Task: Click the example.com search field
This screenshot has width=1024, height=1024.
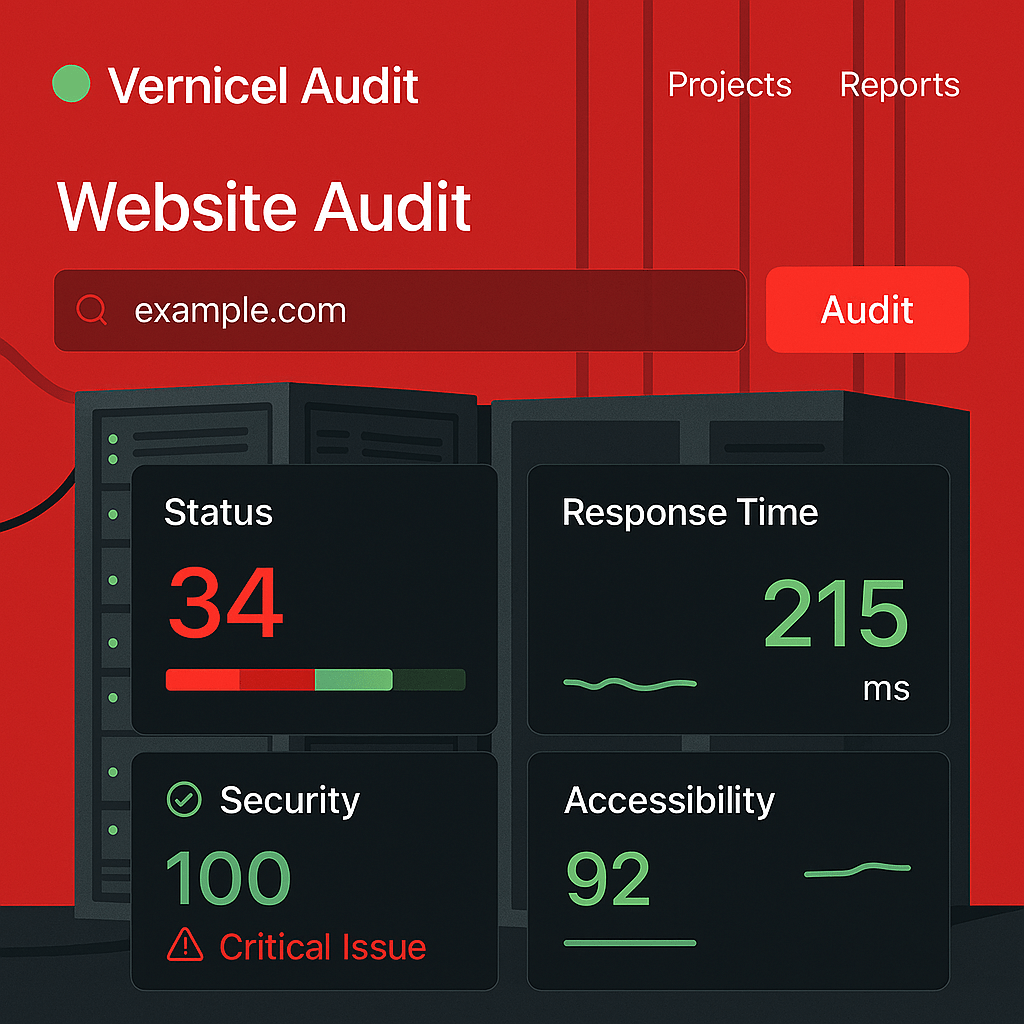Action: coord(400,310)
